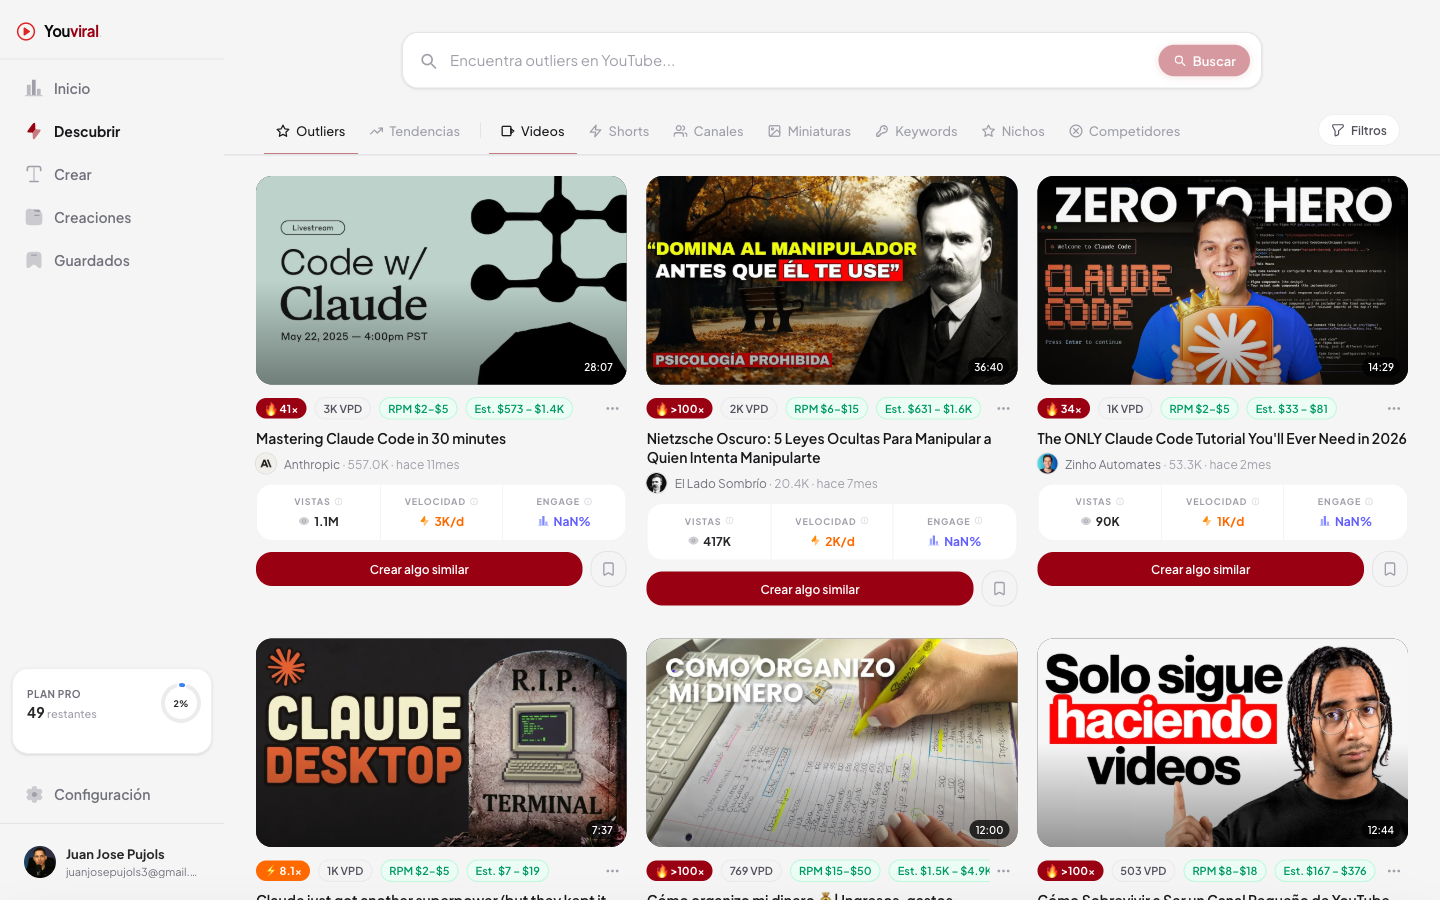The image size is (1440, 900).
Task: Open the Plan Pro 49 restantes card
Action: coord(112,711)
